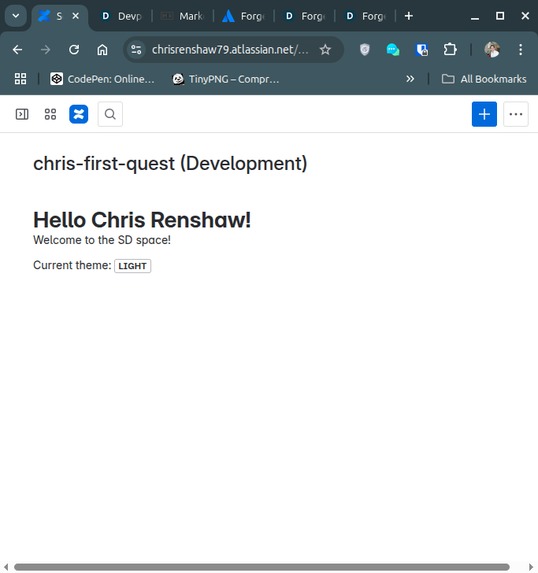Open the Chrome three-dot menu

(x=520, y=50)
